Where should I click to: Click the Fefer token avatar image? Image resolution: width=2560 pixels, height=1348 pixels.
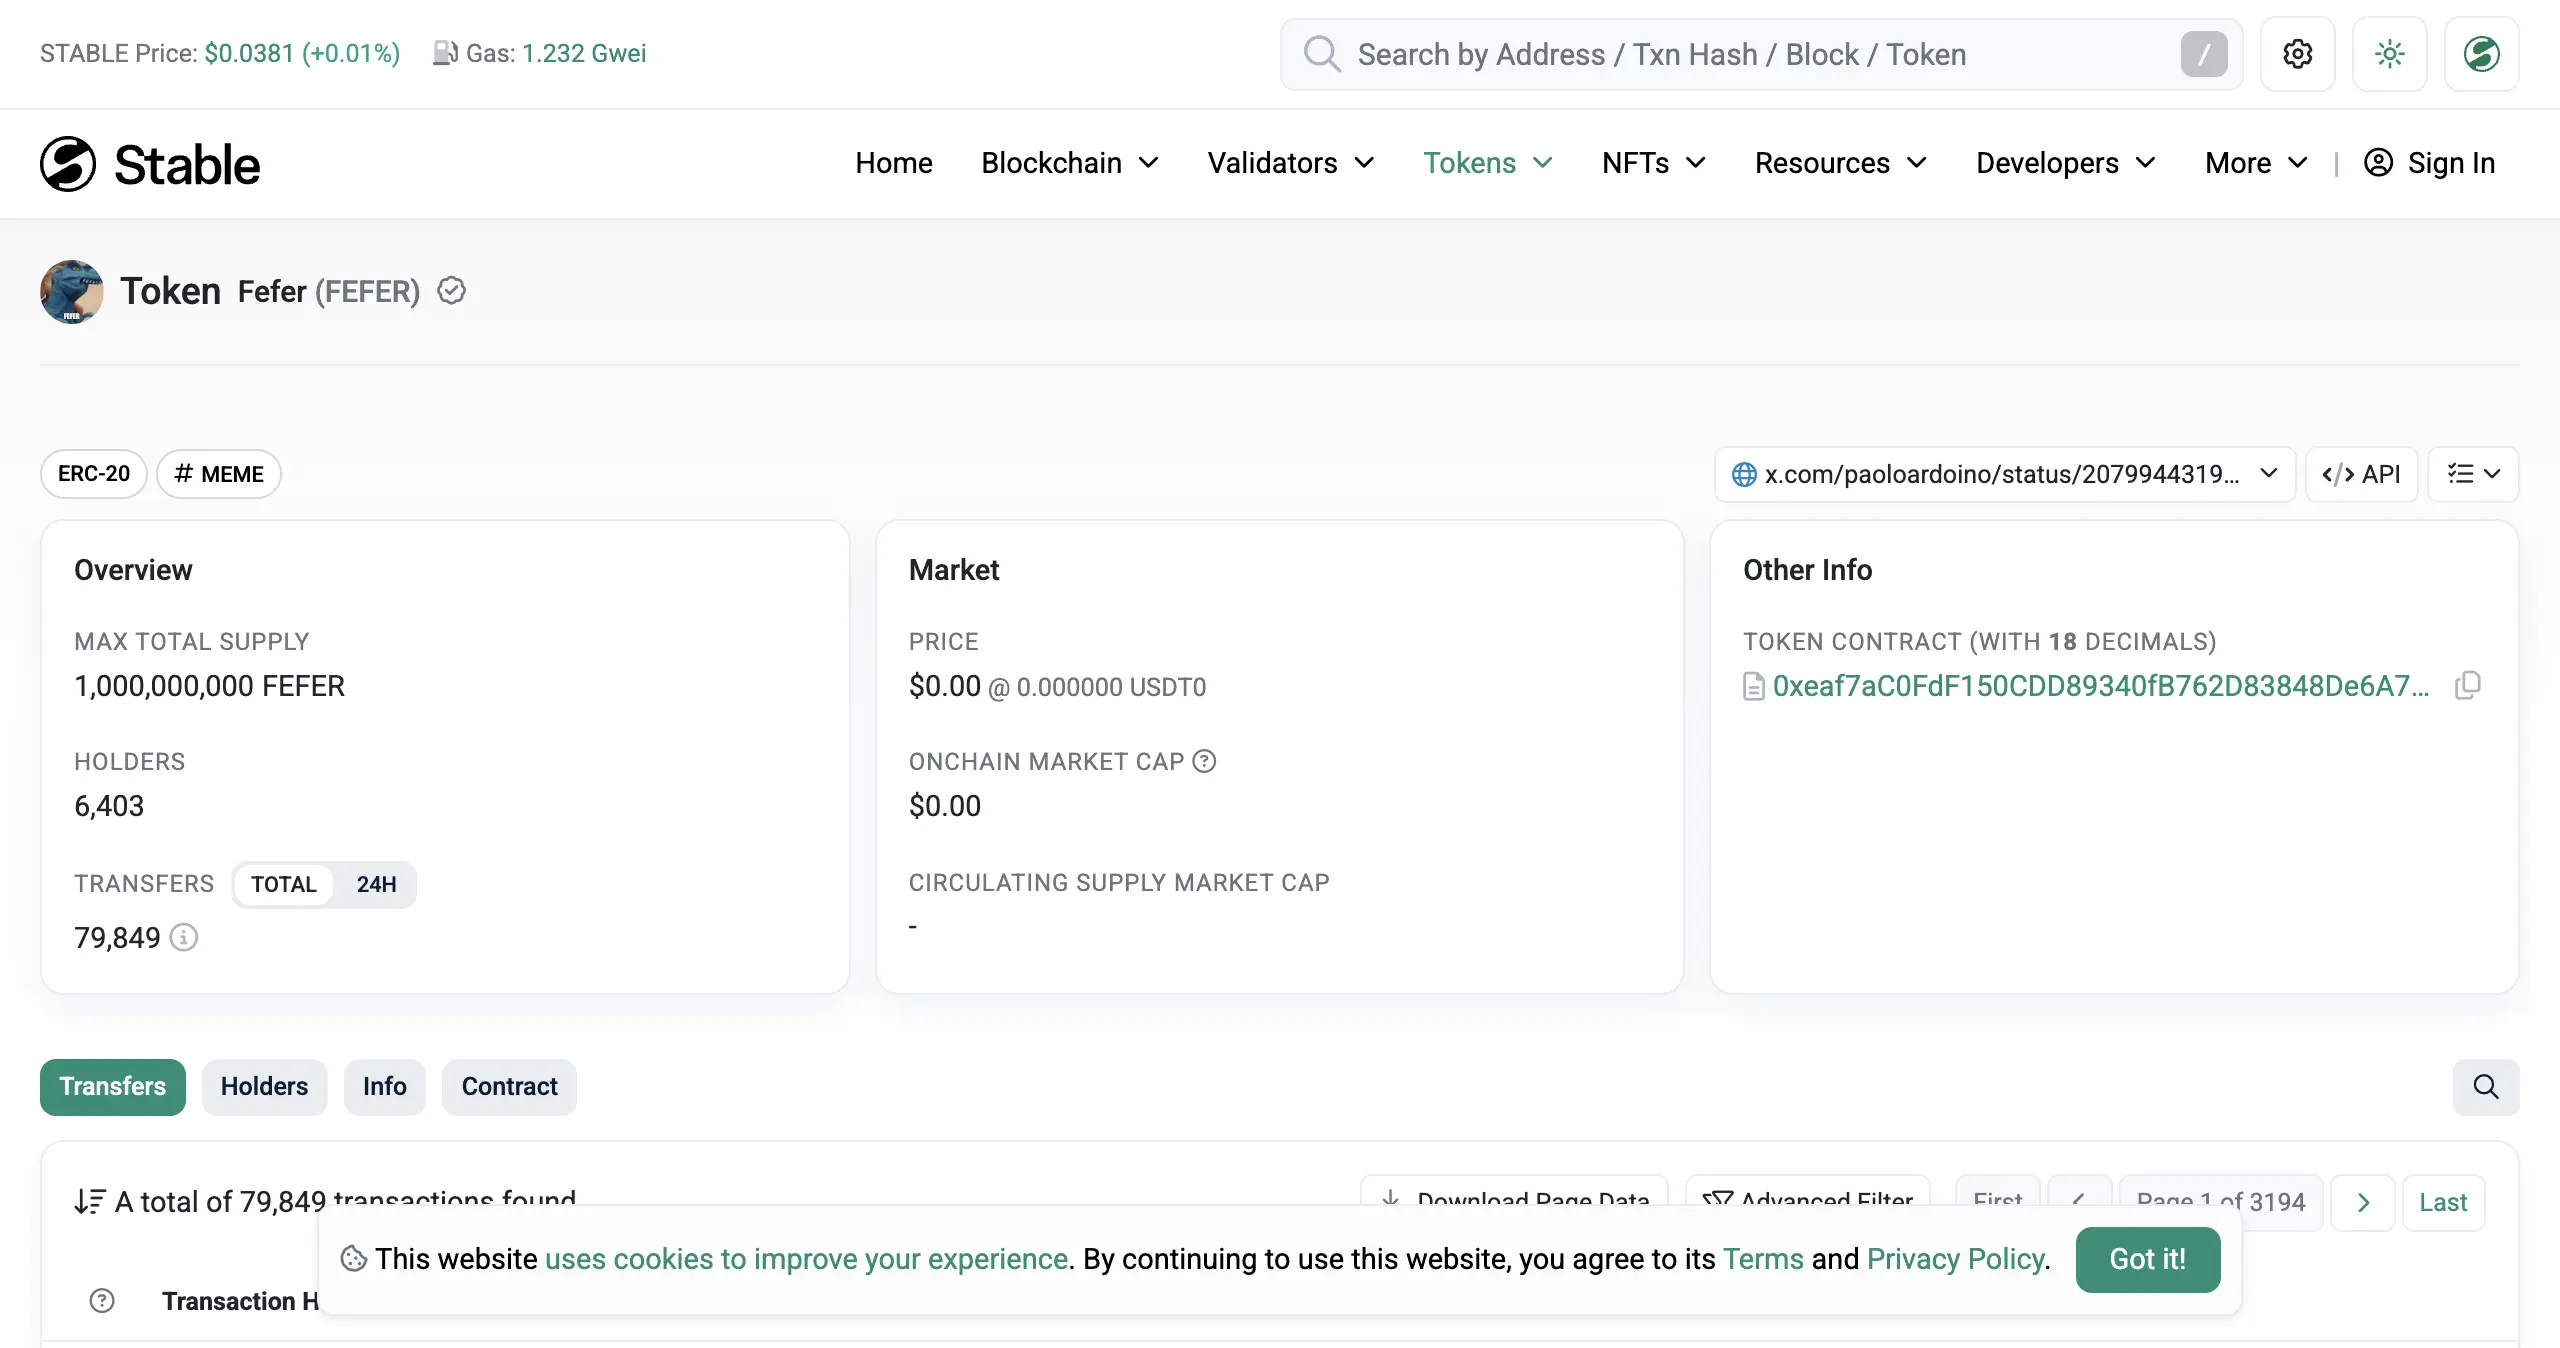click(72, 291)
